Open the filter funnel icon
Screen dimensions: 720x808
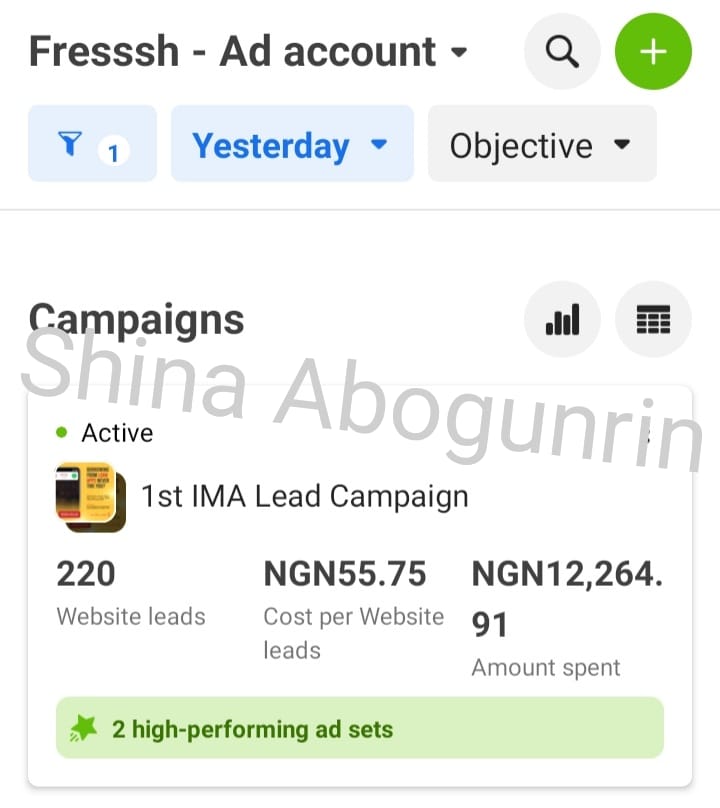coord(70,145)
